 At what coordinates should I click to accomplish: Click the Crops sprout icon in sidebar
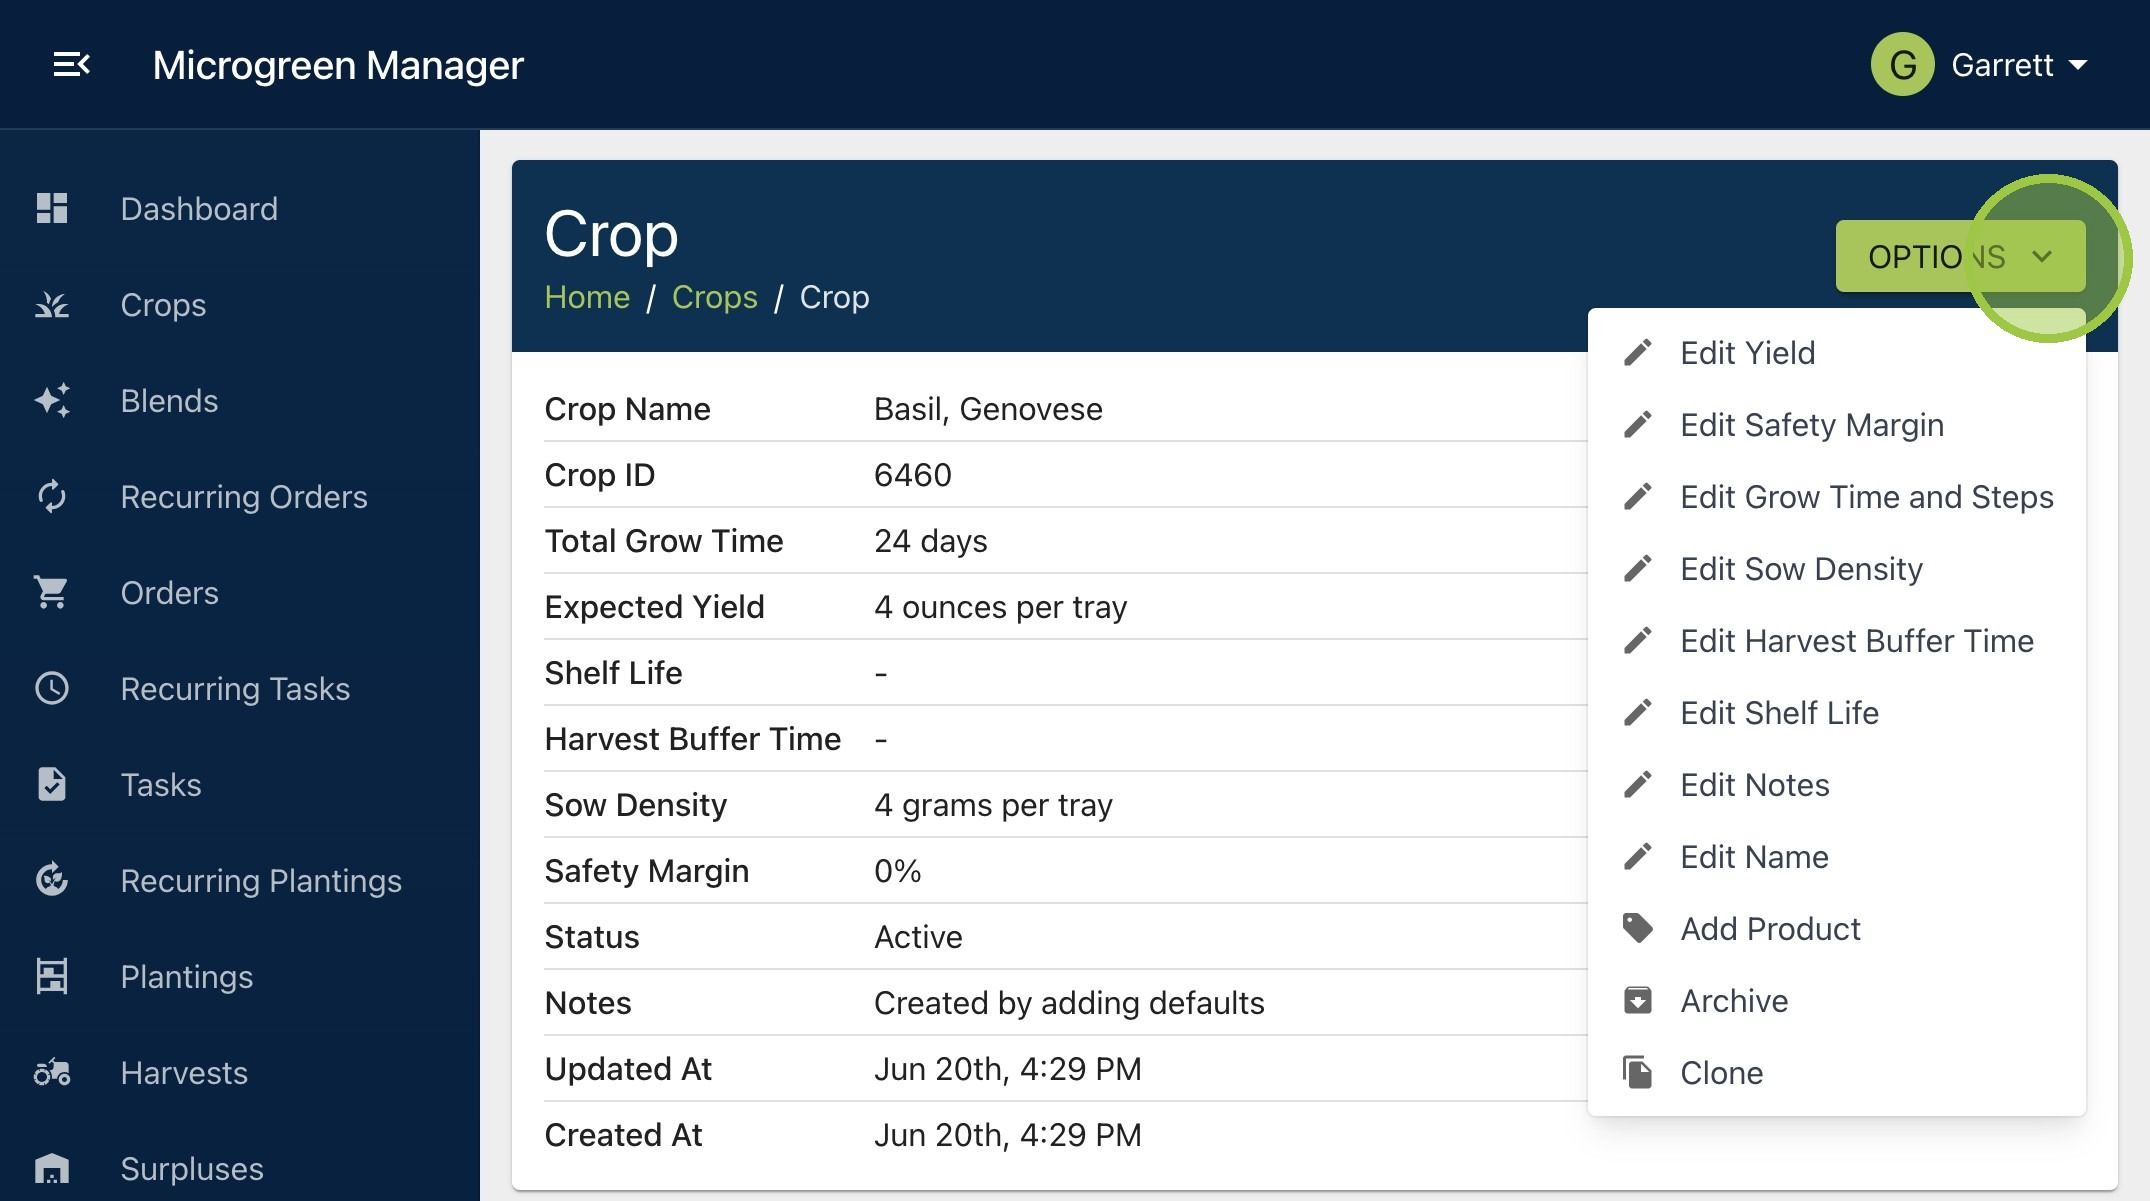click(x=51, y=304)
